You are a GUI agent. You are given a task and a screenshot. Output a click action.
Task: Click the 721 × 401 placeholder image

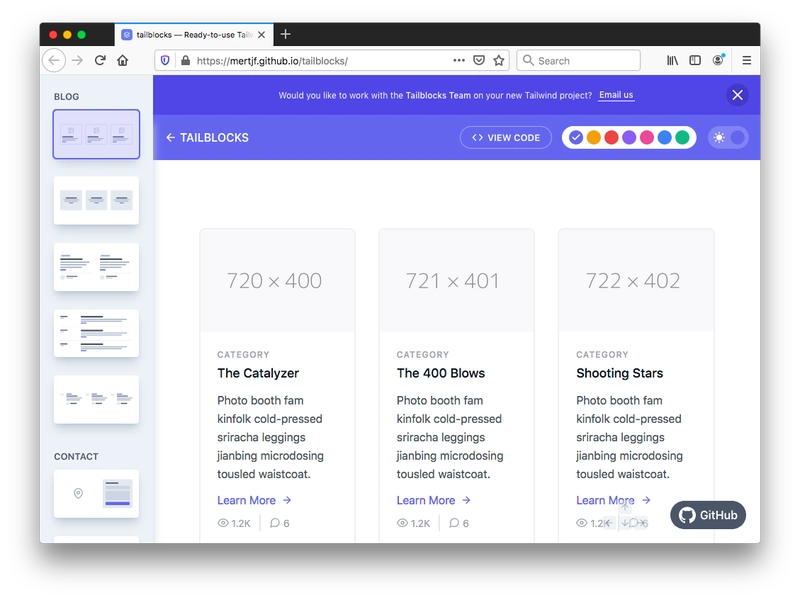click(457, 281)
